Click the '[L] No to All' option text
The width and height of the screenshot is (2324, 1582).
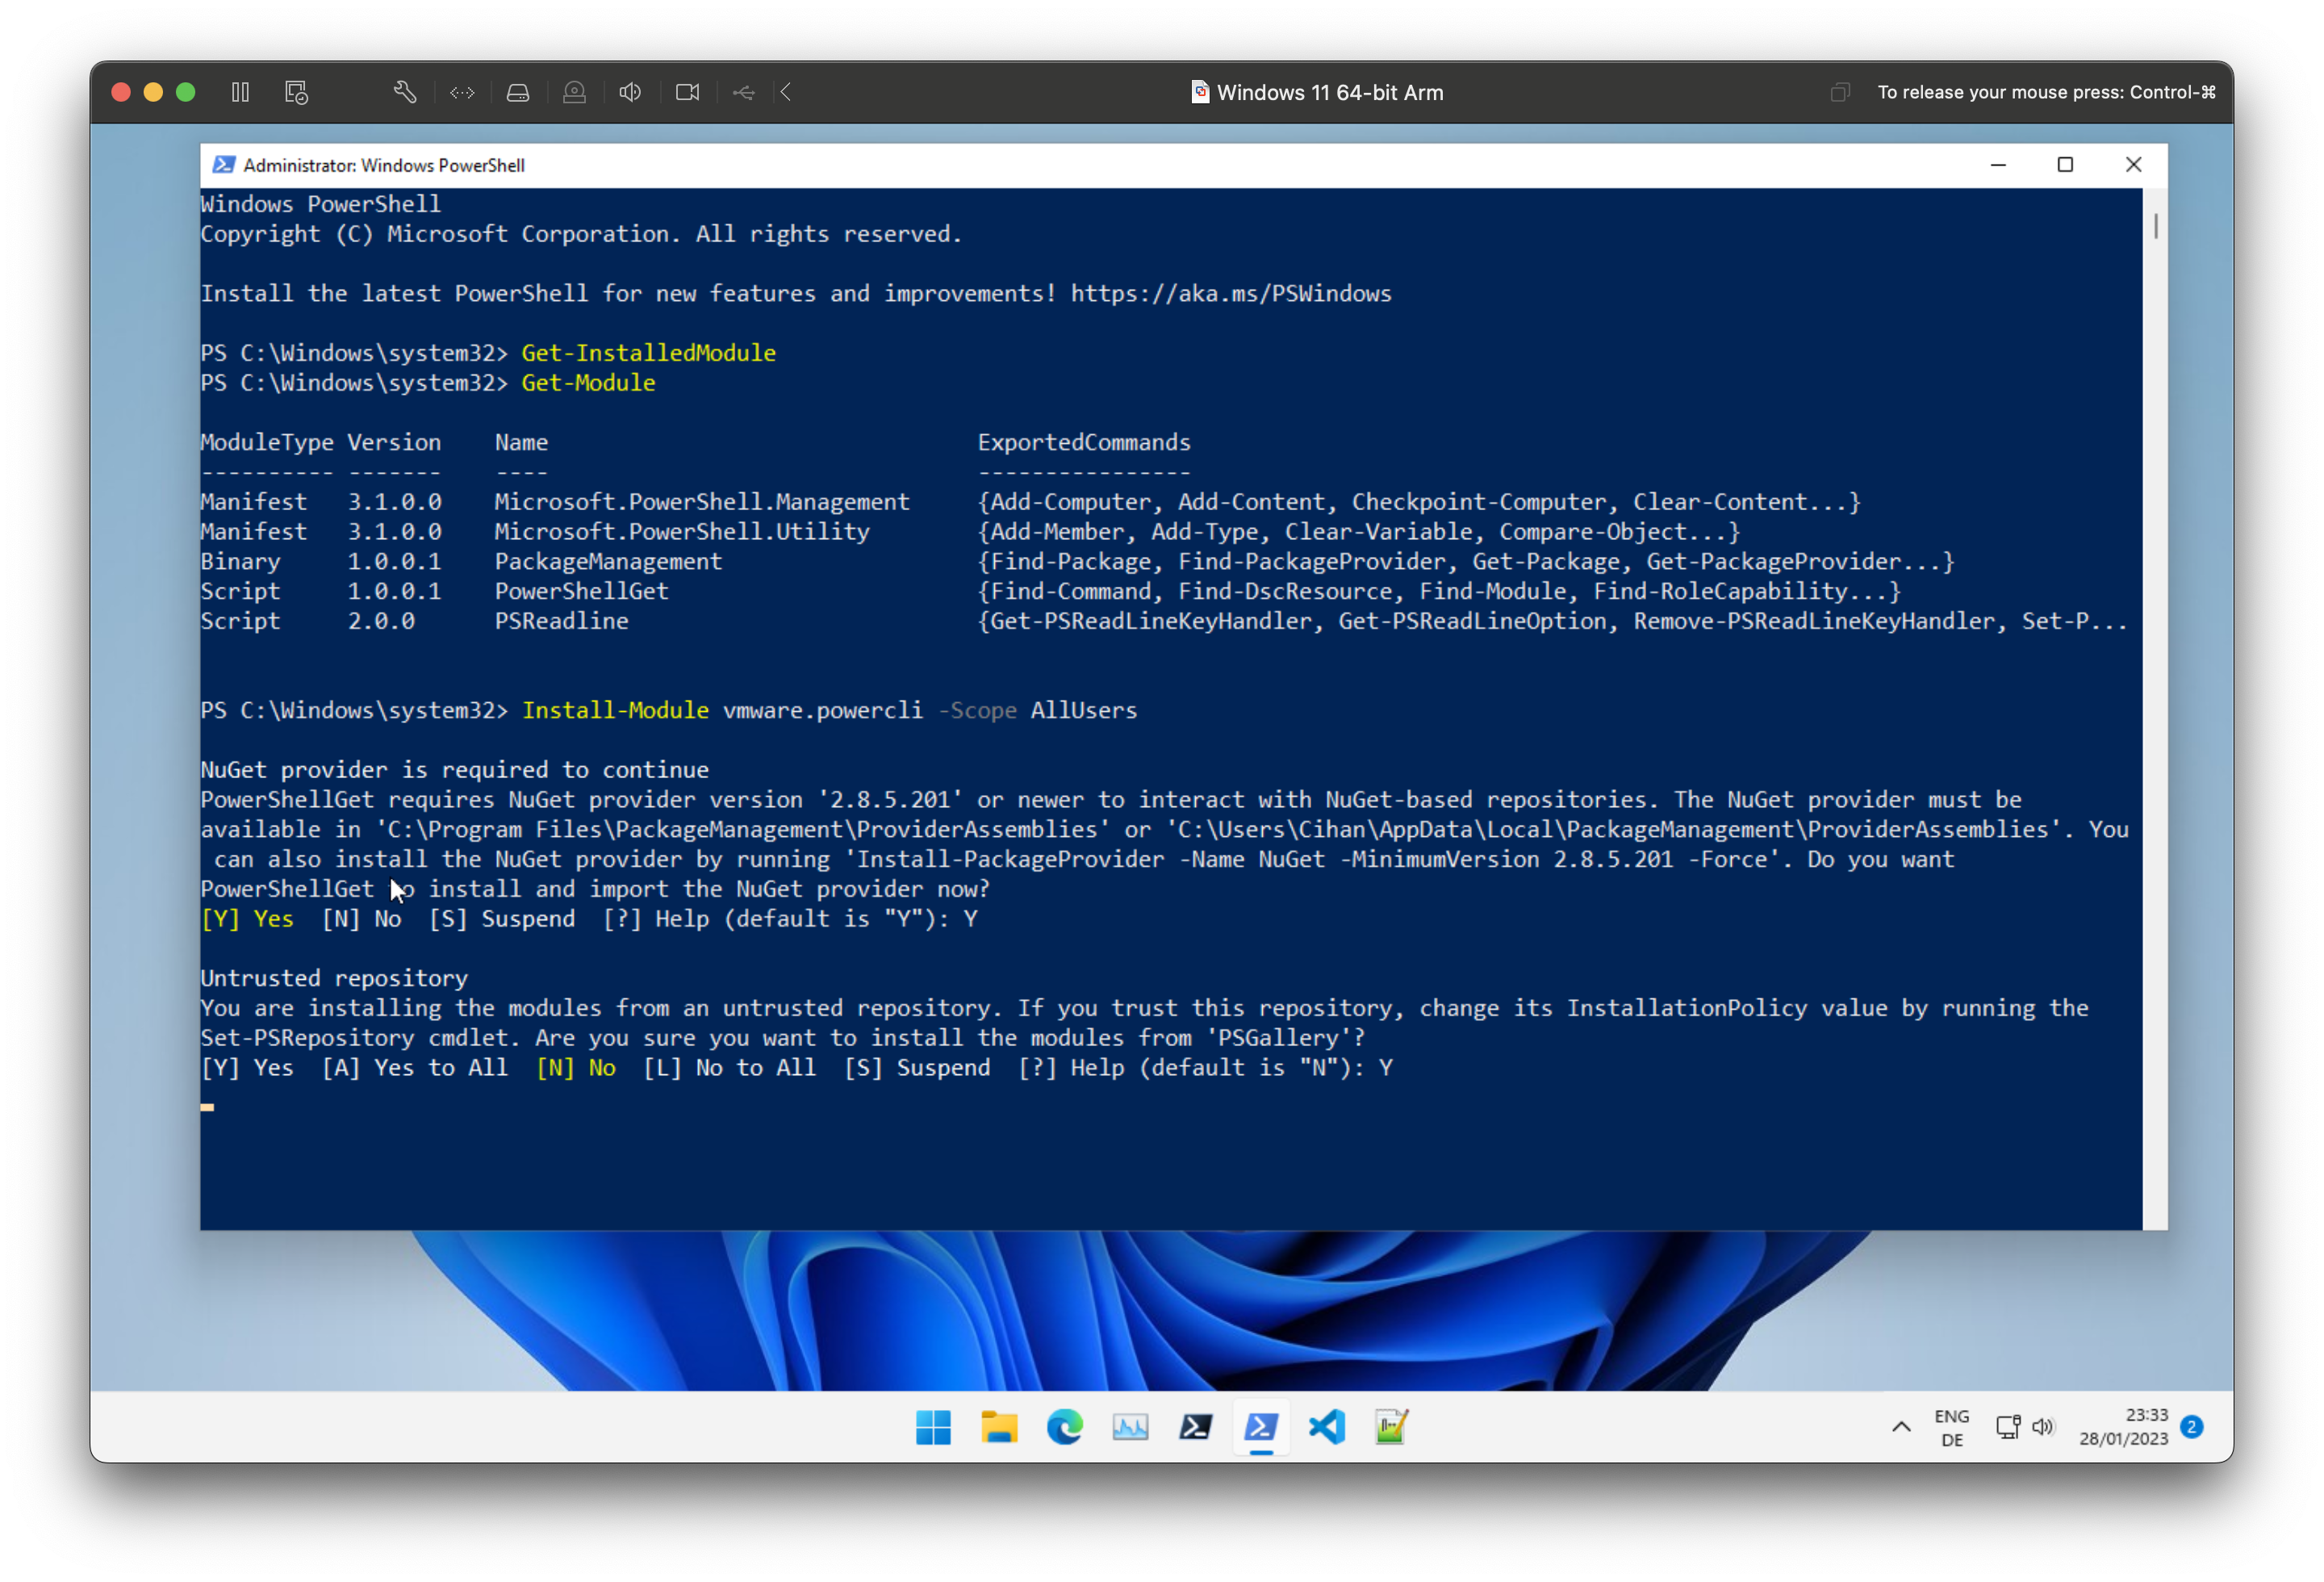(x=729, y=1068)
